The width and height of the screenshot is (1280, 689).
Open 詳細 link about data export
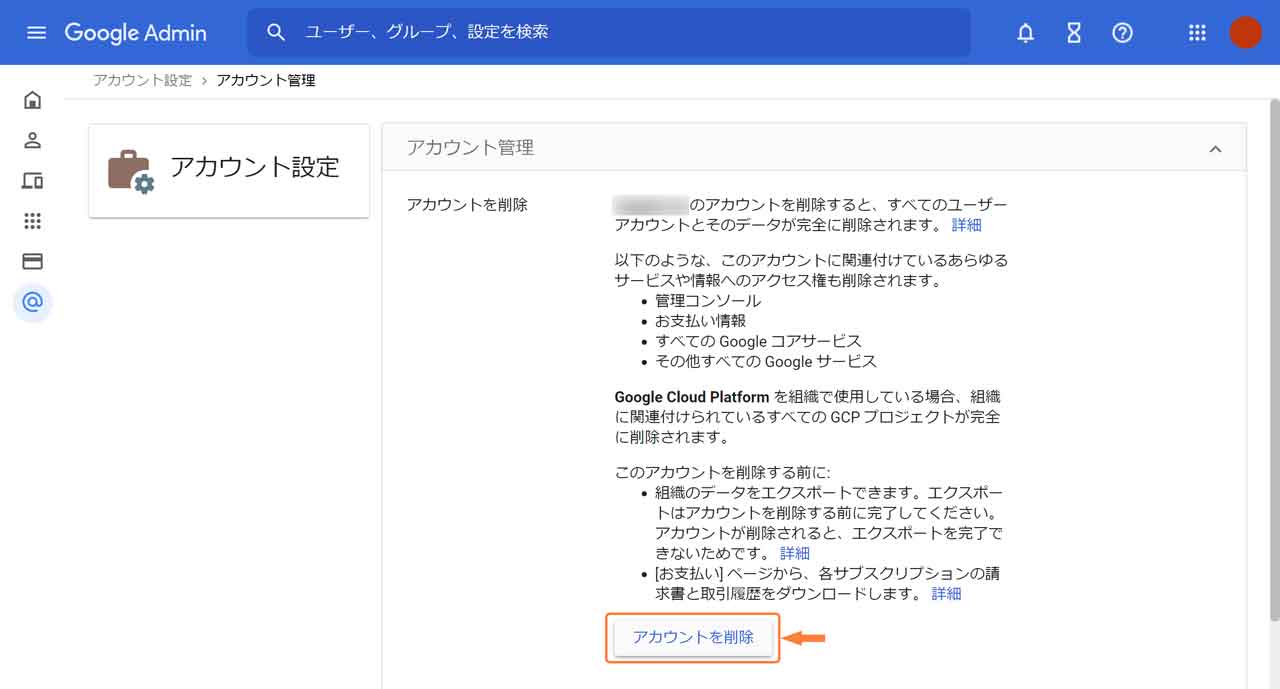point(795,553)
